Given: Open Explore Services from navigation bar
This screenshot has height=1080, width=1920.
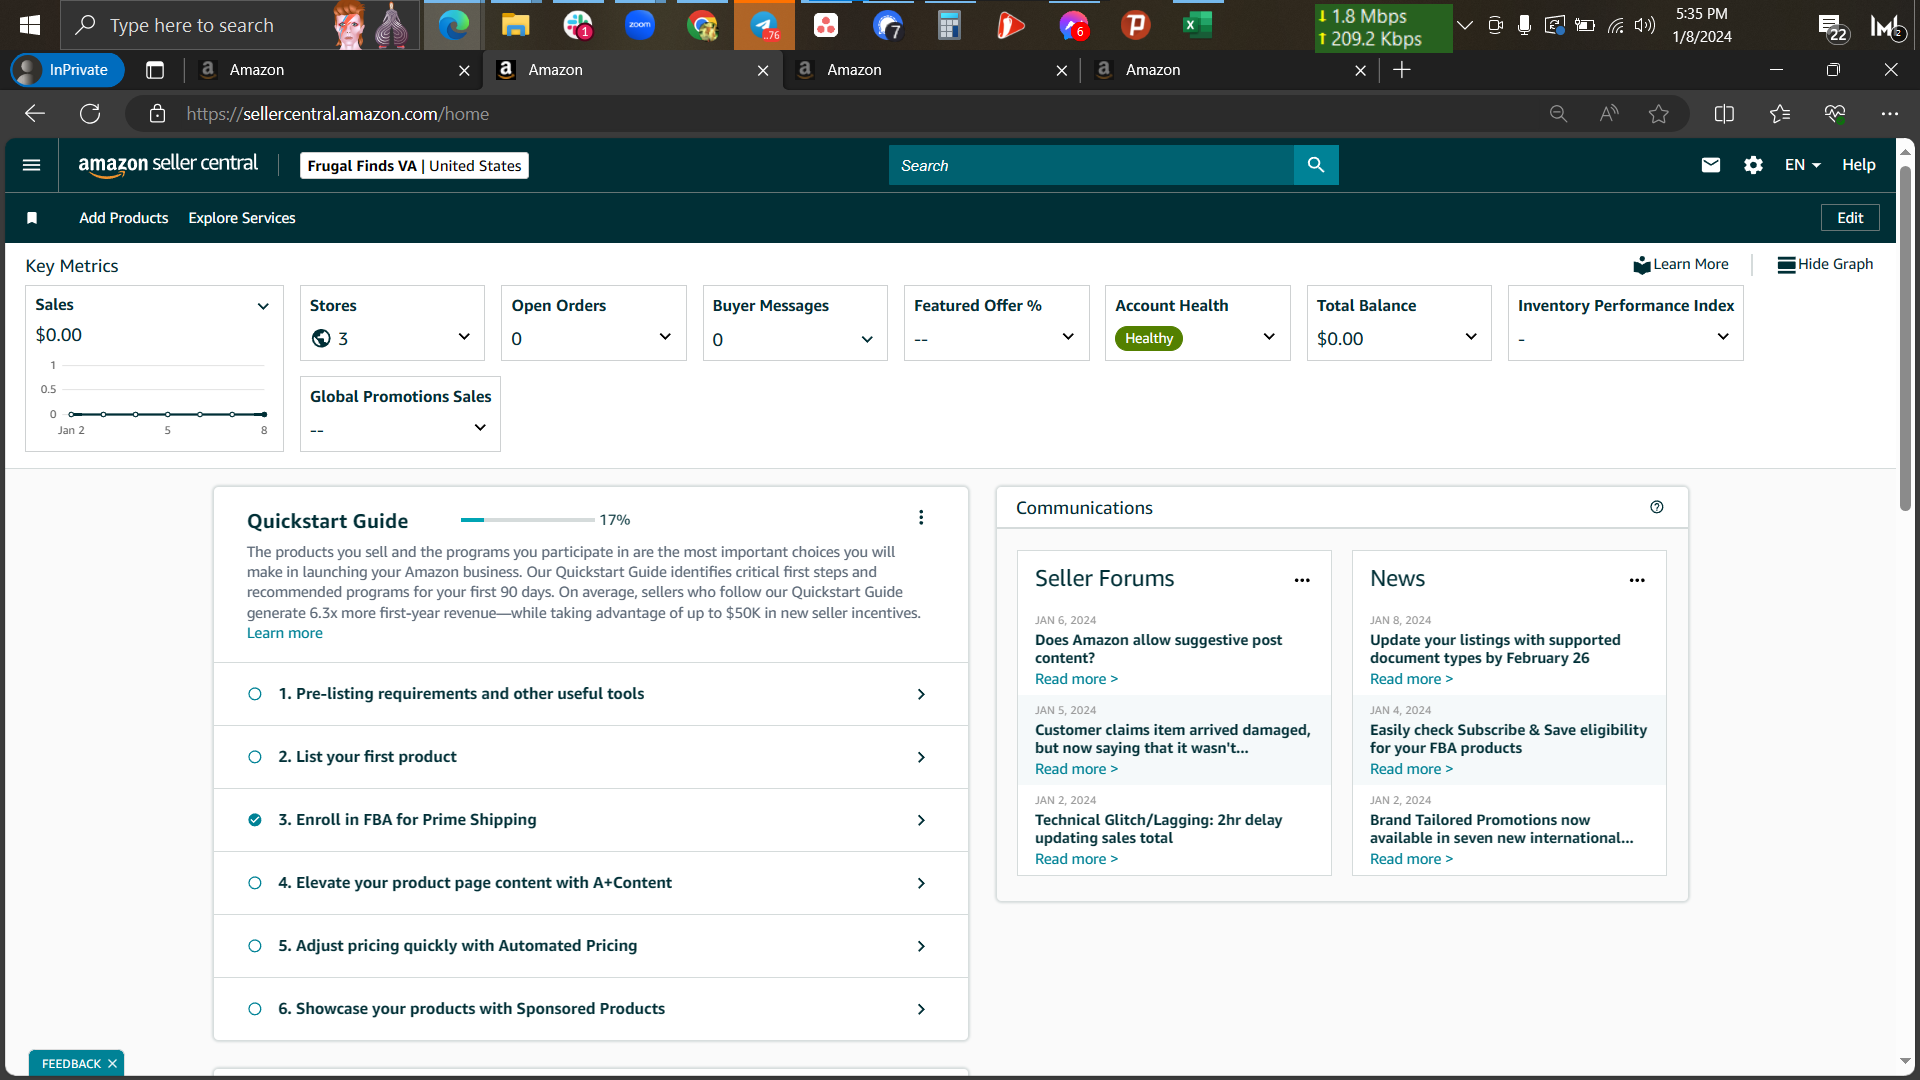Looking at the screenshot, I should 242,218.
